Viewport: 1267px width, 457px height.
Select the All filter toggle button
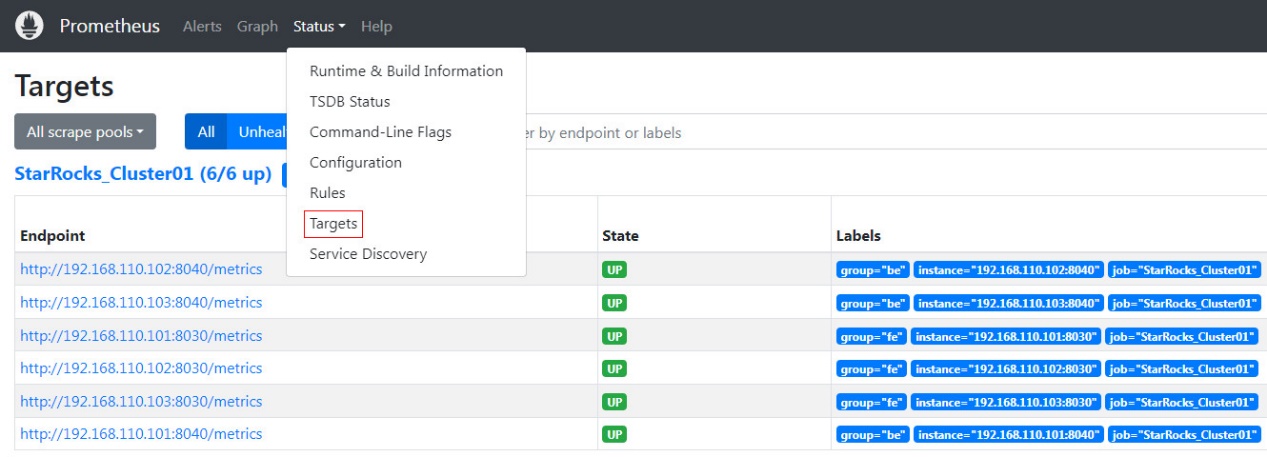[206, 132]
